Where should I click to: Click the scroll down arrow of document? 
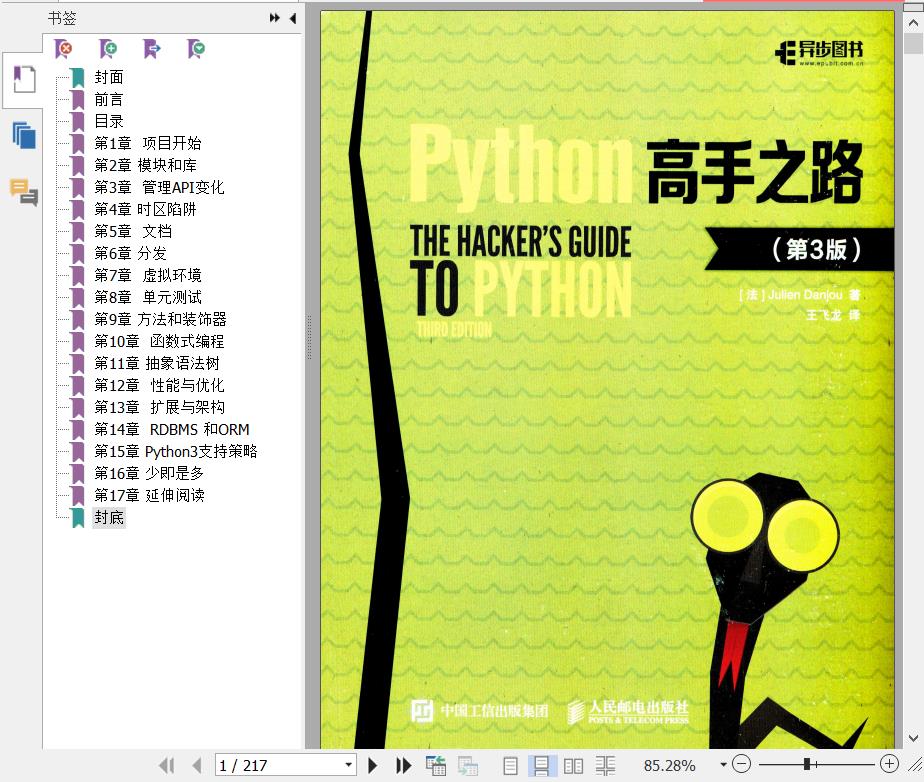913,738
